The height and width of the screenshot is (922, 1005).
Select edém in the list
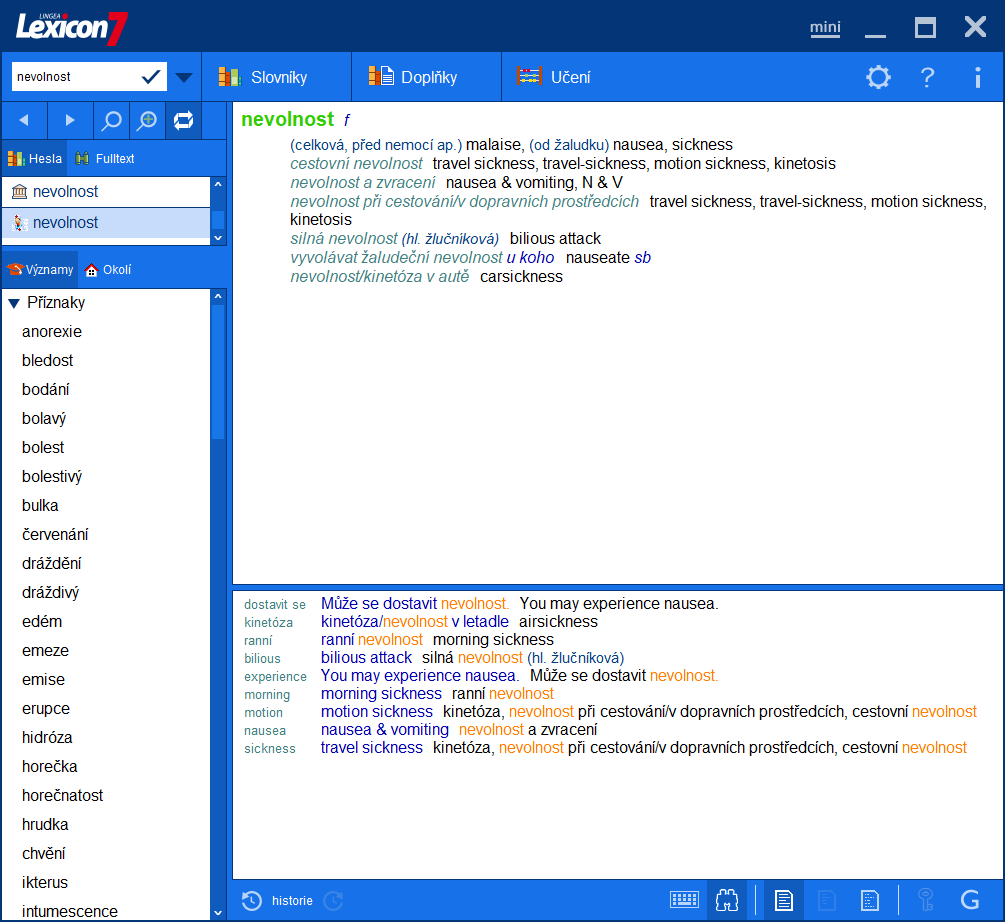(42, 622)
